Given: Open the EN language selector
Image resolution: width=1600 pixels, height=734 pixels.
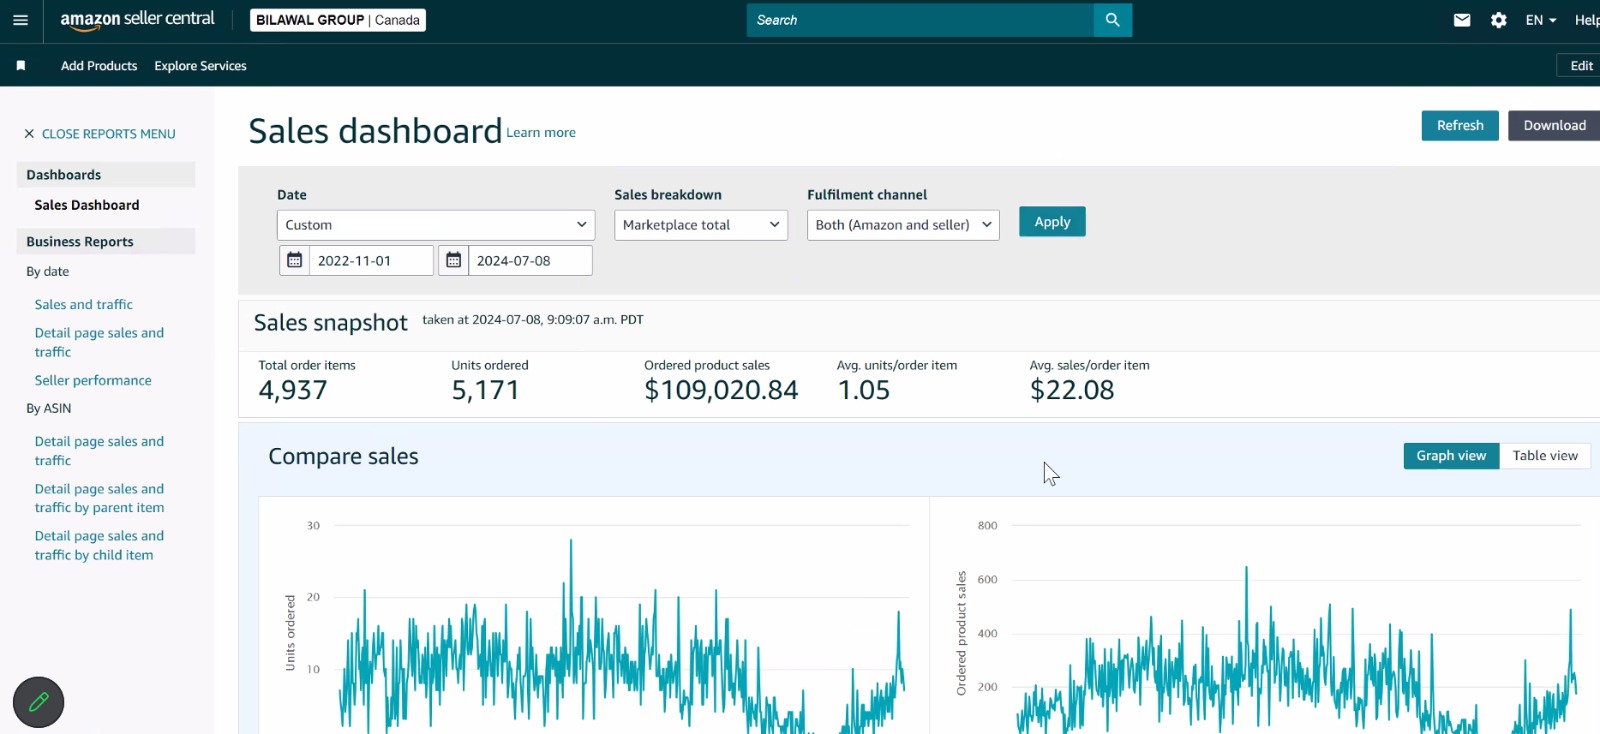Looking at the screenshot, I should (x=1540, y=20).
